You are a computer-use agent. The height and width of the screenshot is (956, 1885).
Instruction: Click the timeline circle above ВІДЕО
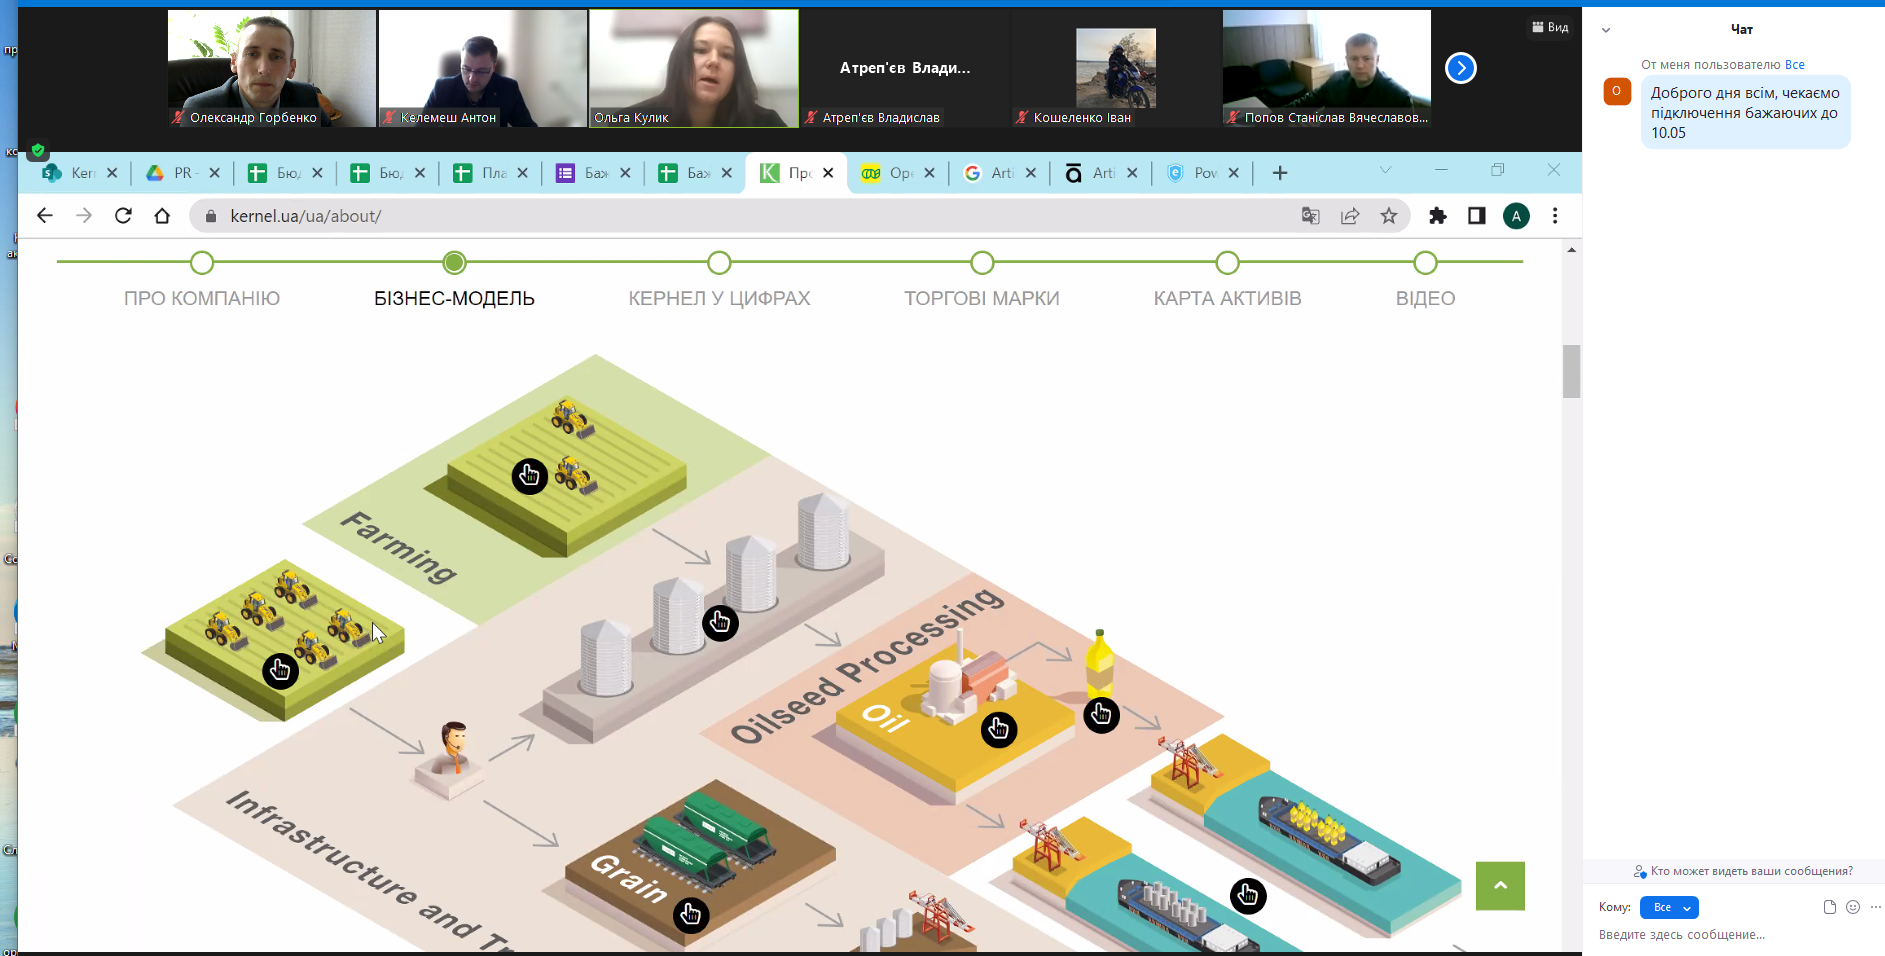coord(1425,263)
